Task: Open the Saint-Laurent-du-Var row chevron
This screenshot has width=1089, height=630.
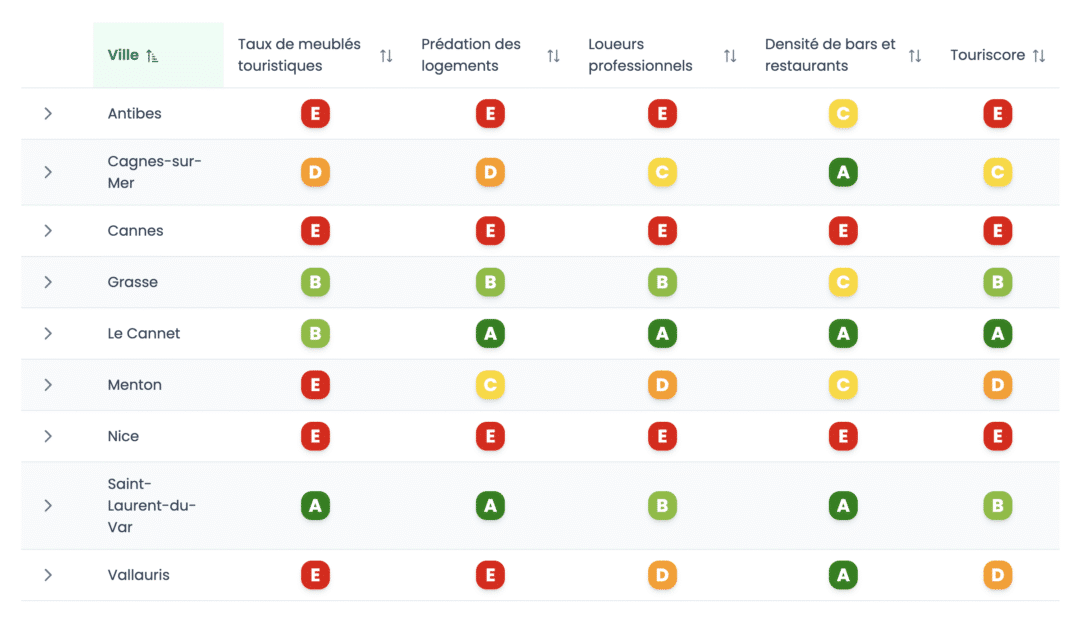Action: (48, 506)
